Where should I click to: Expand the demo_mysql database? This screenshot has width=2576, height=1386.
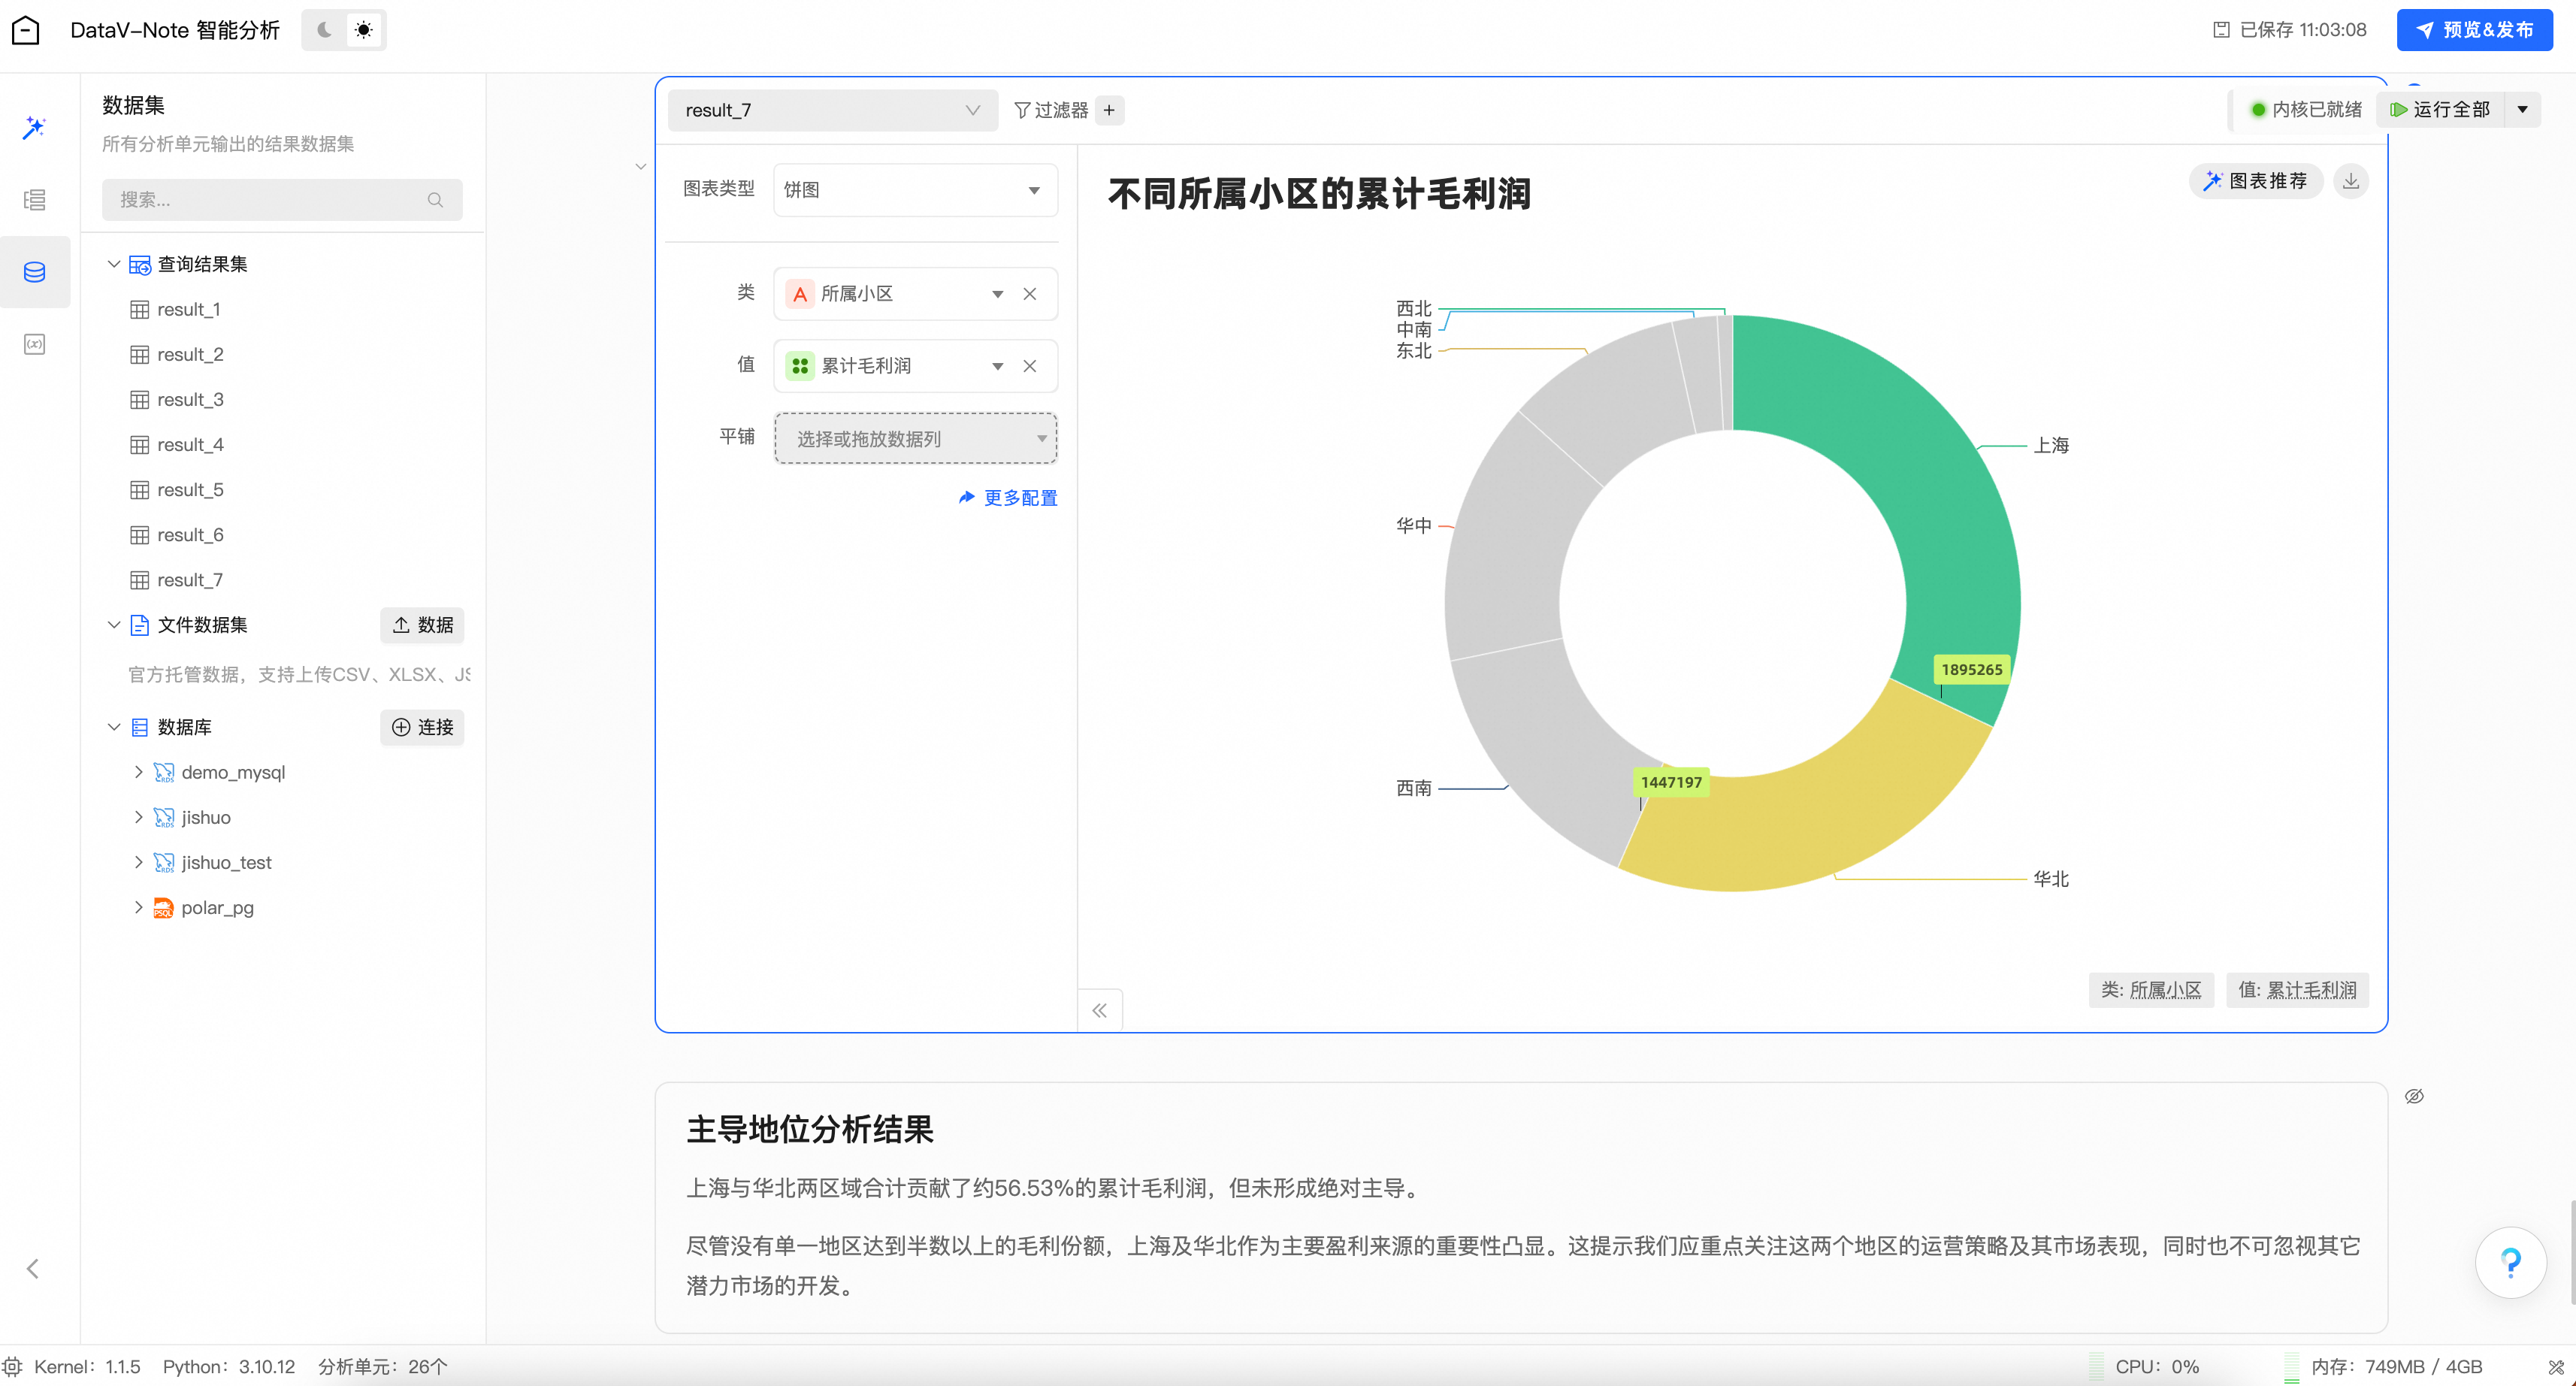138,772
